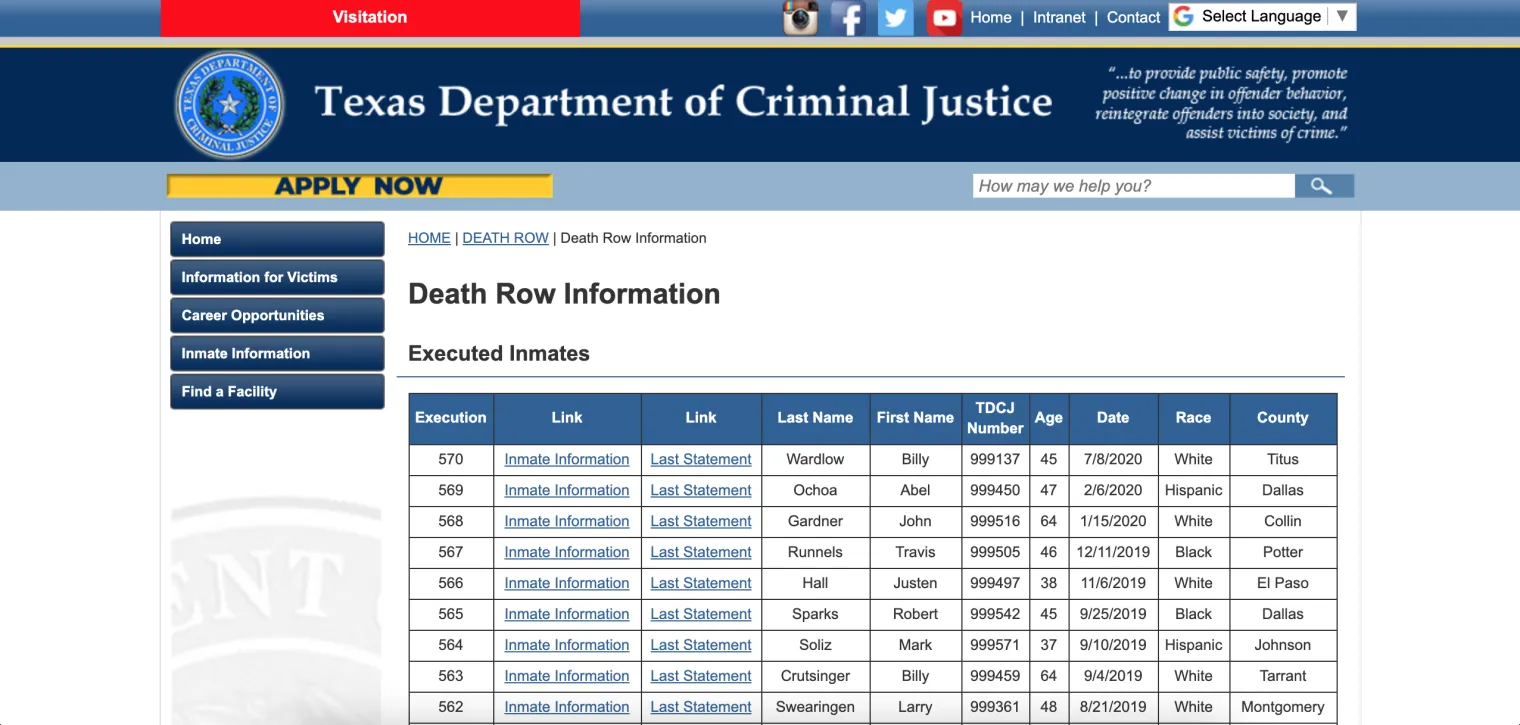Click the Last Name column header

[815, 418]
